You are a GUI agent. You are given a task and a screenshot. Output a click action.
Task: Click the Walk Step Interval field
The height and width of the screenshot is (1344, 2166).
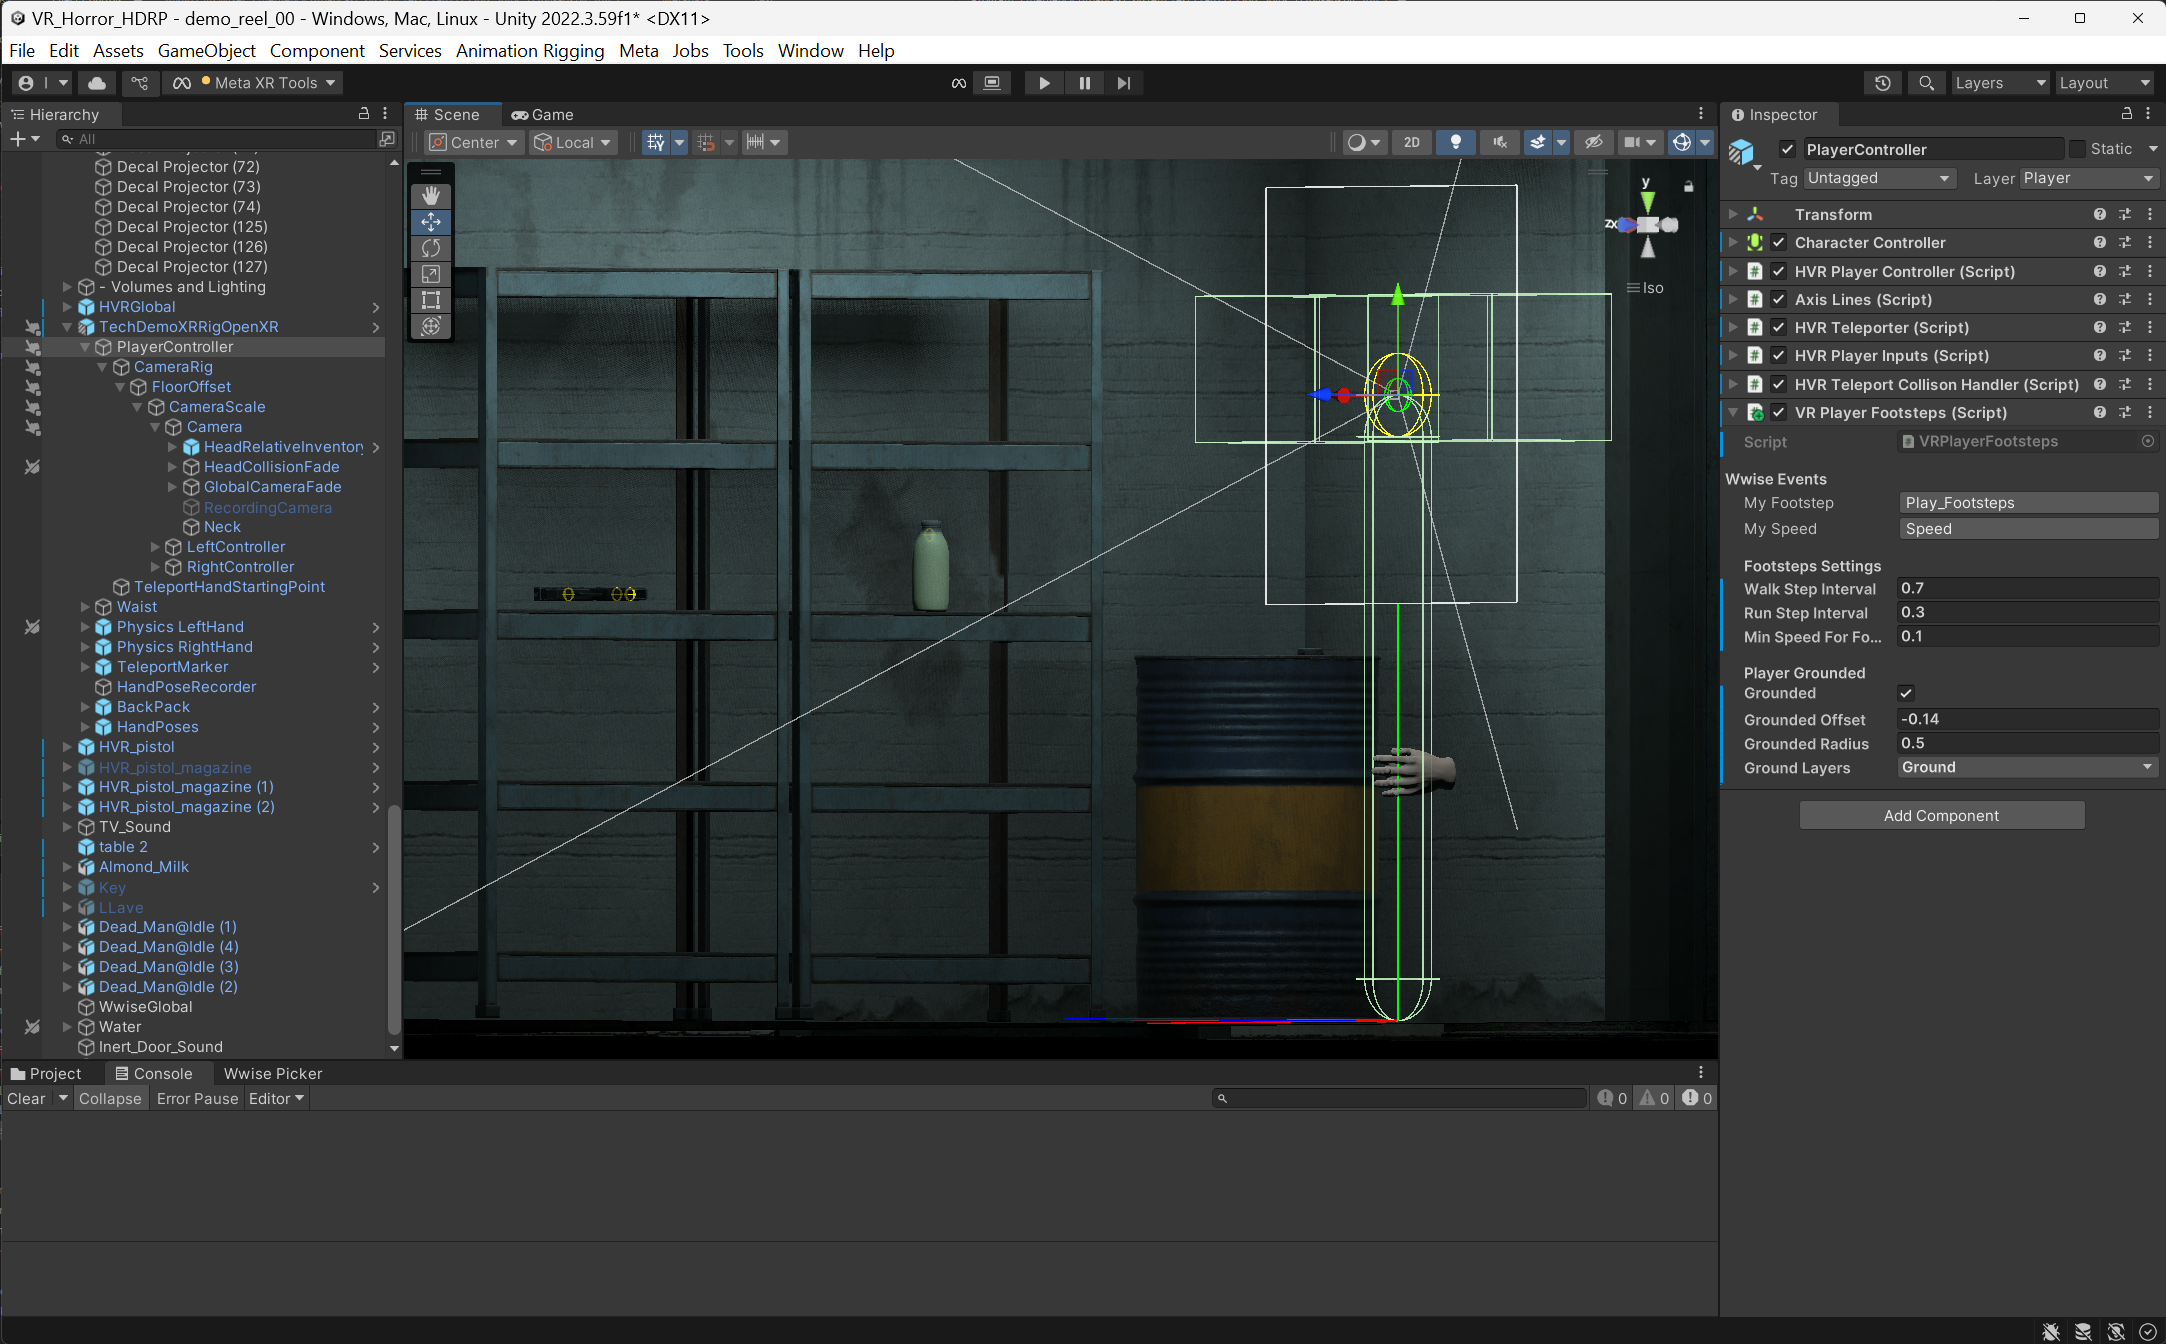(2027, 588)
